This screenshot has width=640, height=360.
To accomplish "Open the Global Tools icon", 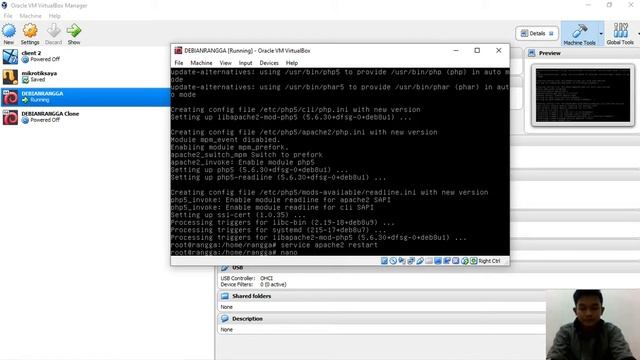I will click(620, 31).
